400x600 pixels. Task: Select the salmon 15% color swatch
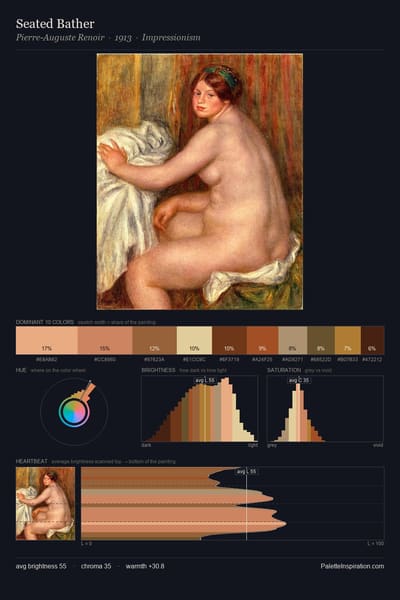click(105, 340)
